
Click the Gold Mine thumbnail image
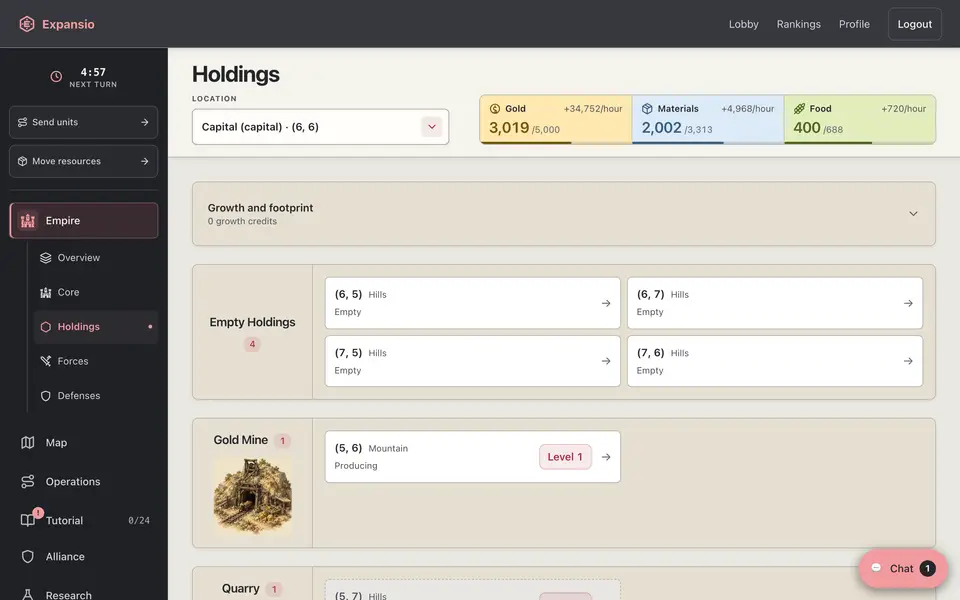click(252, 496)
